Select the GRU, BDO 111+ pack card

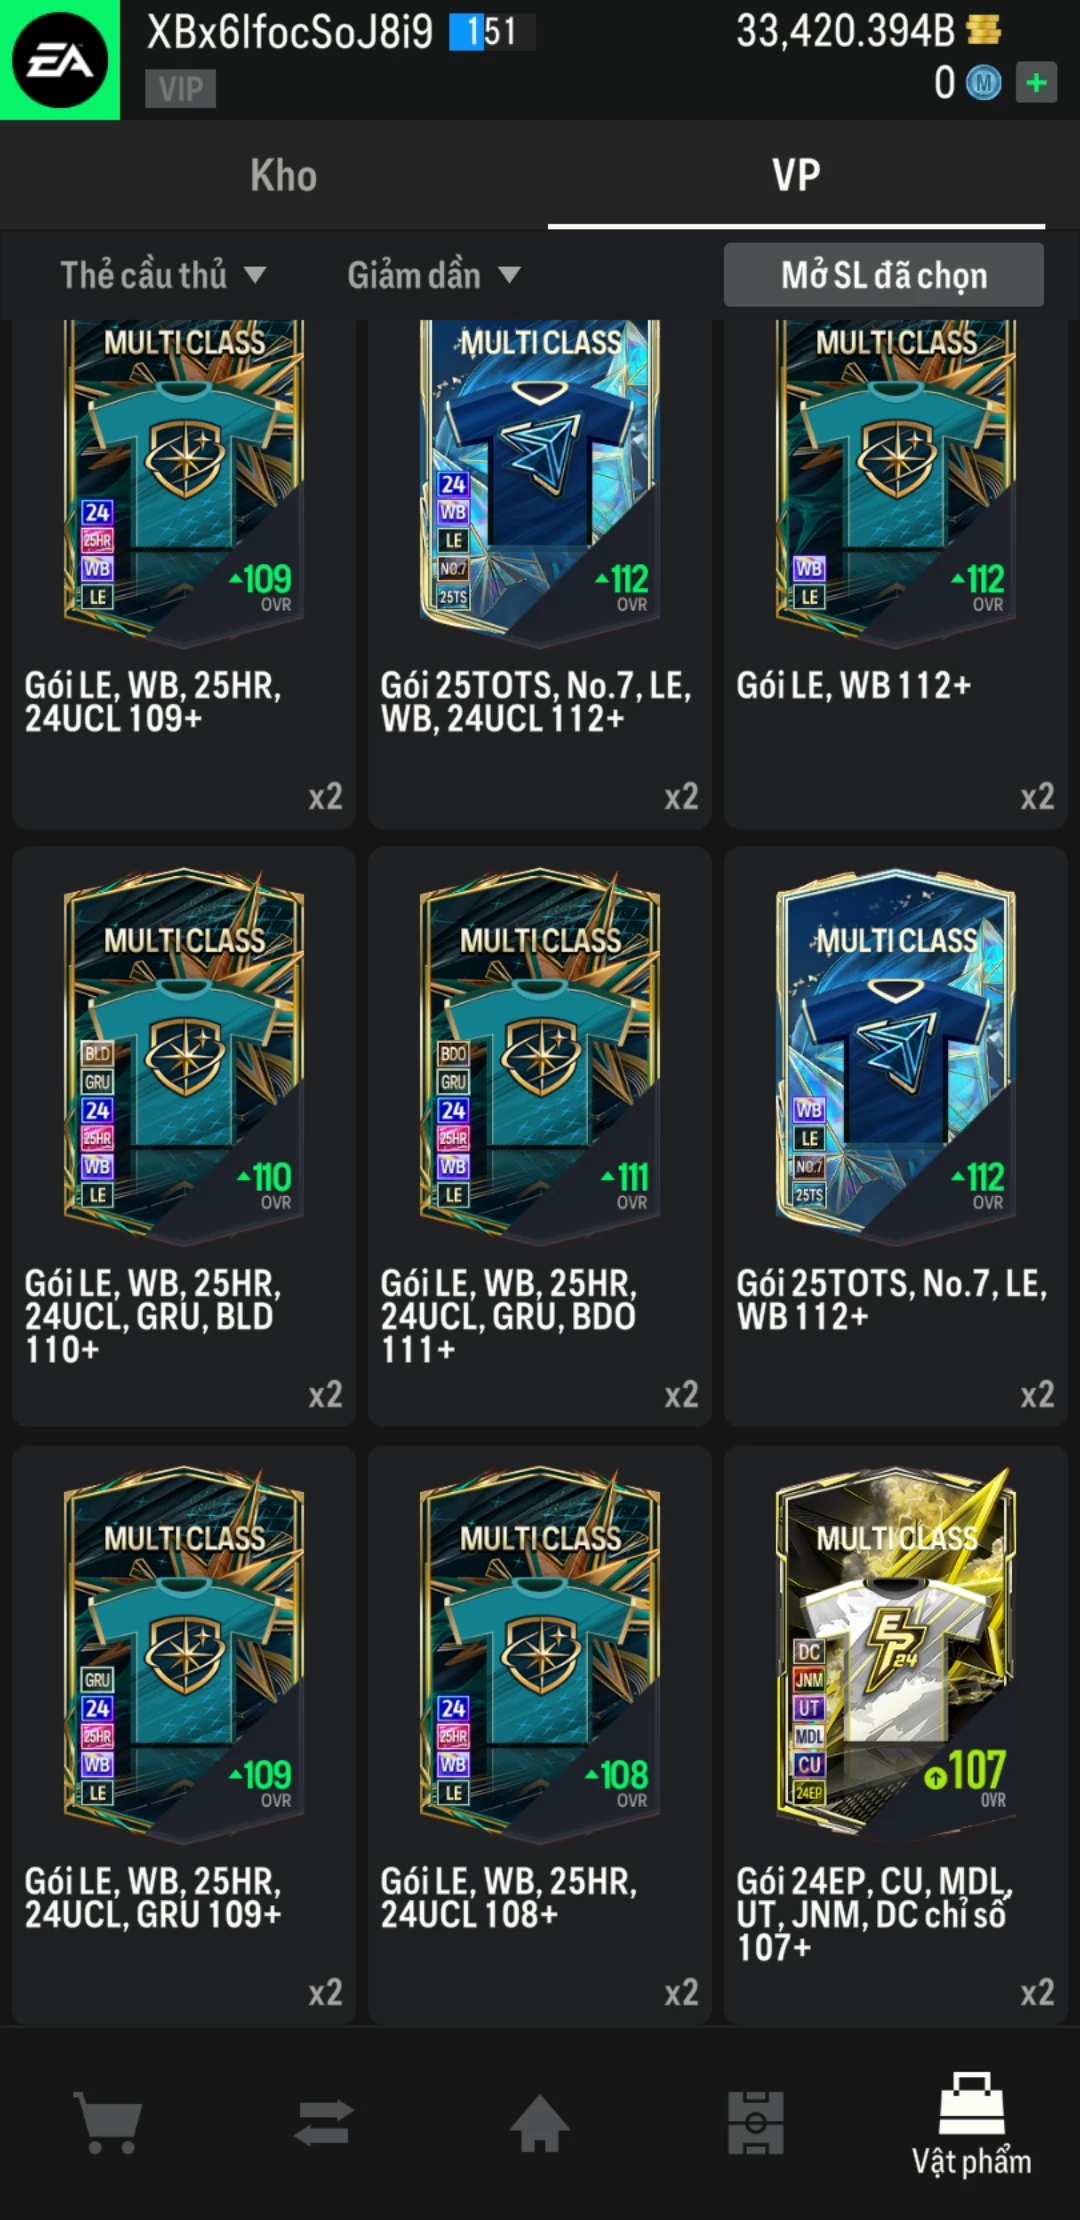(540, 1137)
